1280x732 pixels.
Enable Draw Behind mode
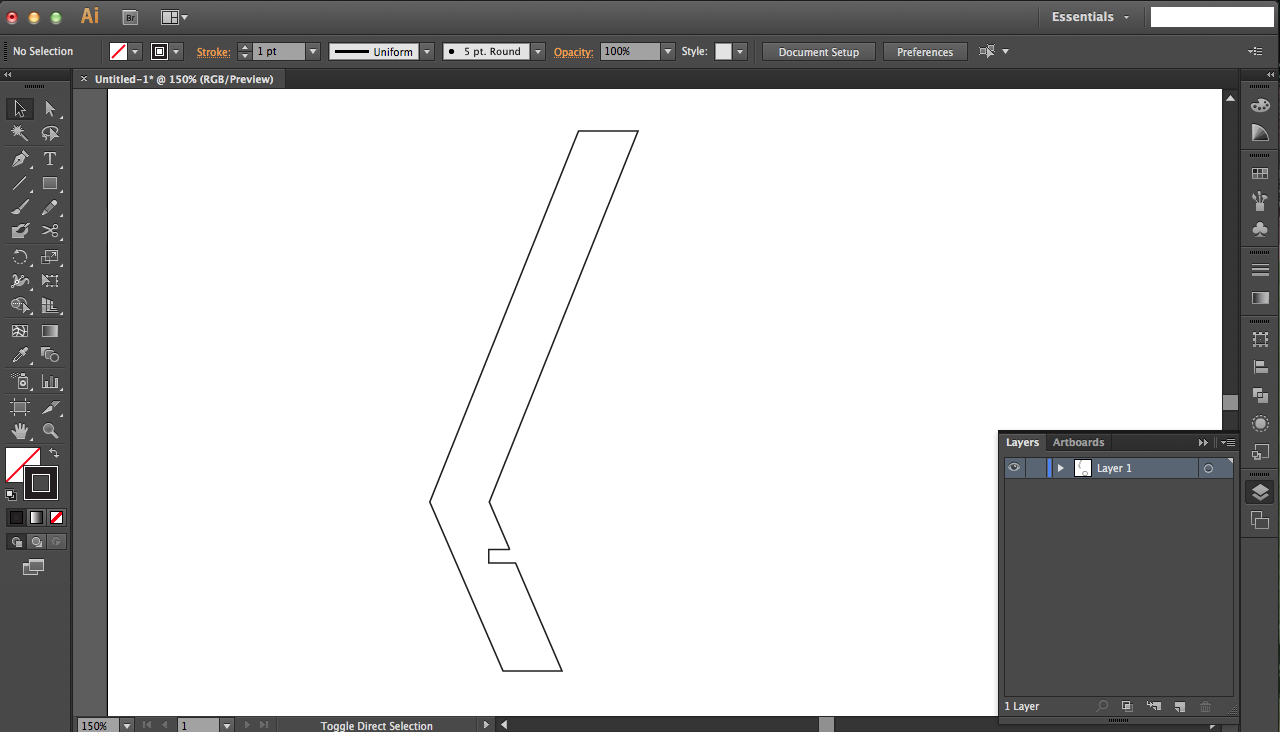[x=36, y=541]
